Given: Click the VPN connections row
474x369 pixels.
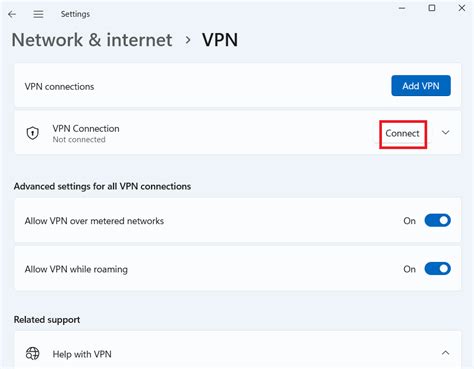Looking at the screenshot, I should (238, 85).
